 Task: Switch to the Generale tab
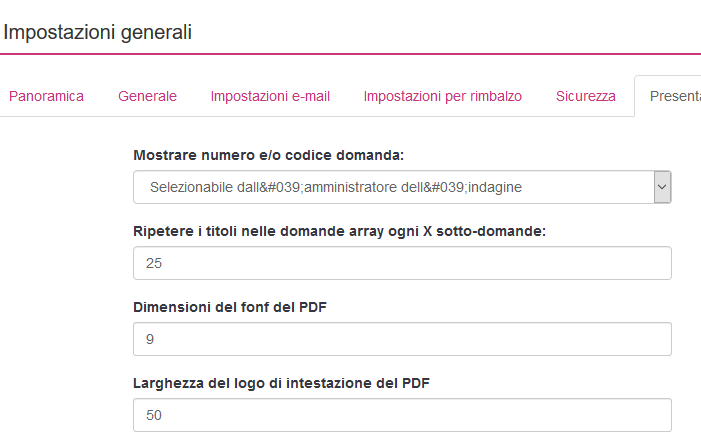tap(147, 96)
